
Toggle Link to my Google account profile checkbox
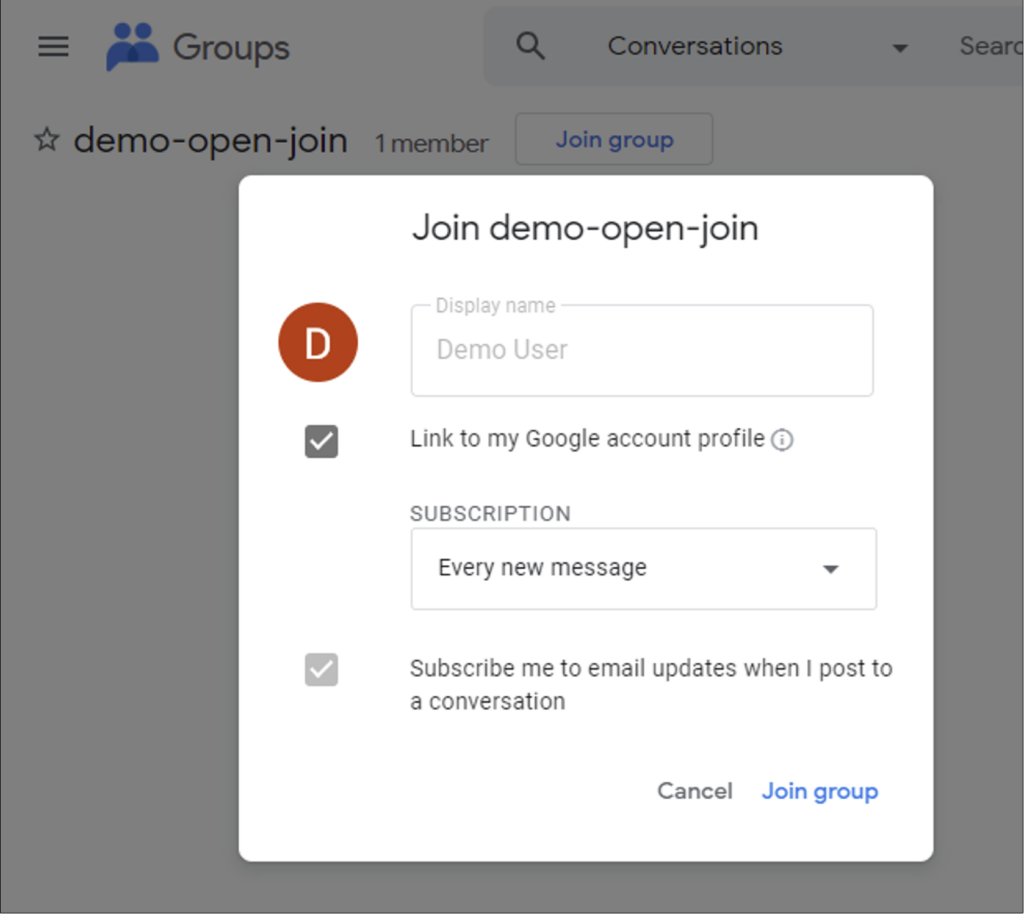(x=321, y=441)
